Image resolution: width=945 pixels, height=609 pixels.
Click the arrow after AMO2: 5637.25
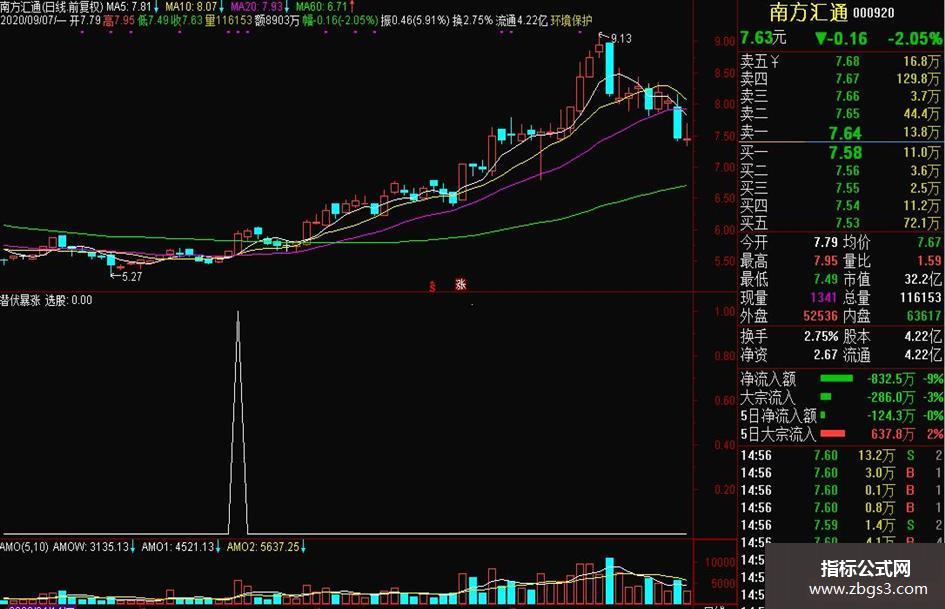click(x=303, y=547)
